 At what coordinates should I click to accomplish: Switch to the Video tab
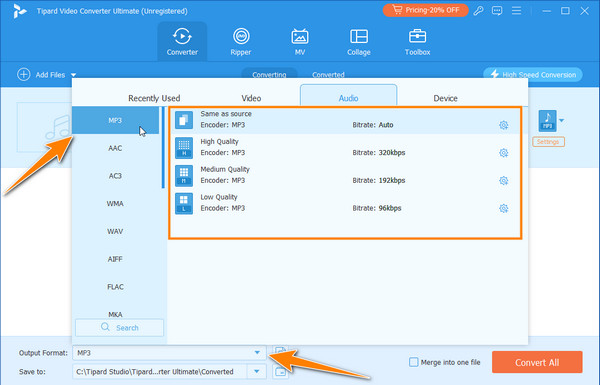[x=251, y=98]
